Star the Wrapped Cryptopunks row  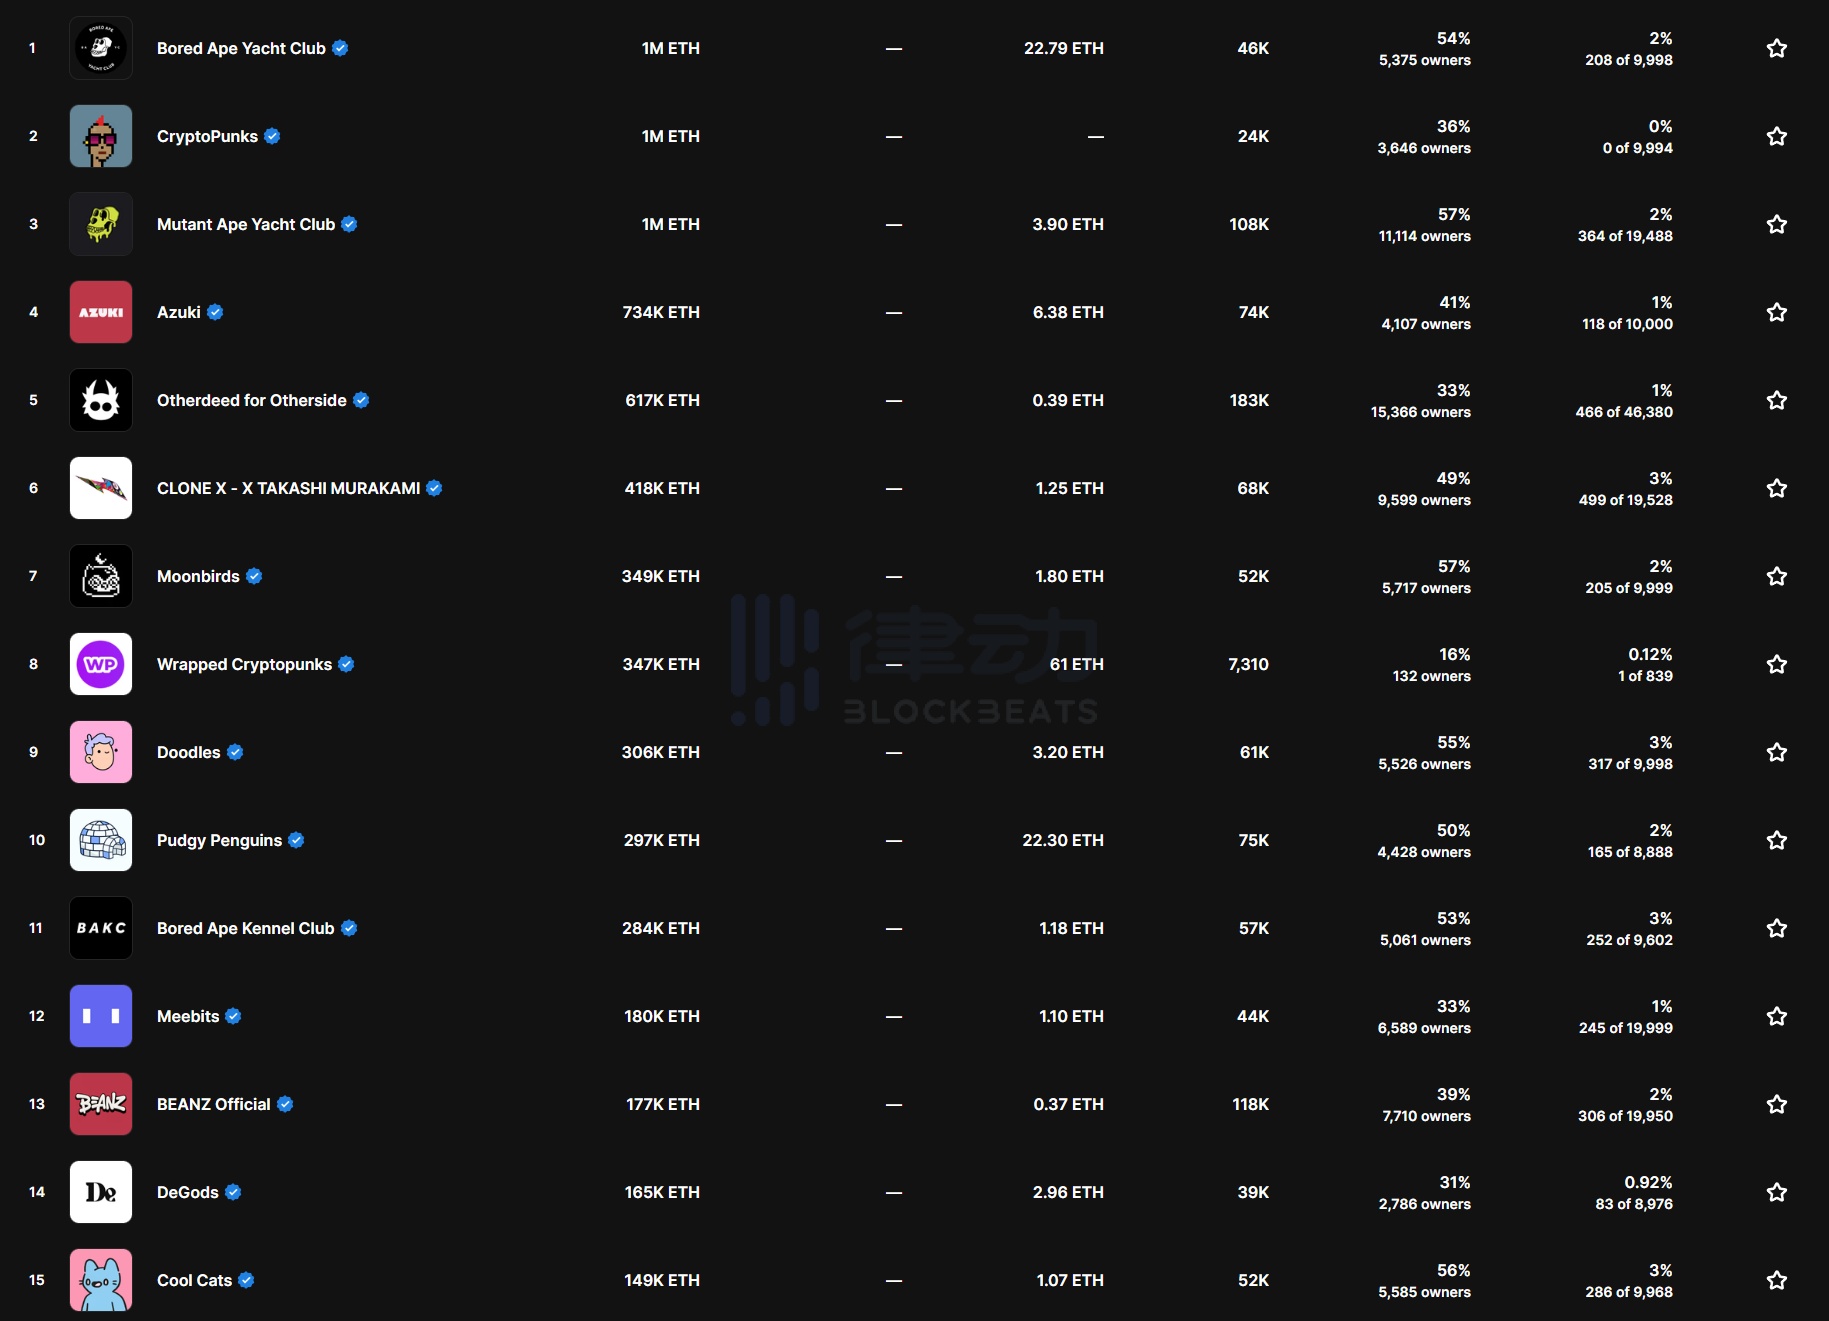1776,664
